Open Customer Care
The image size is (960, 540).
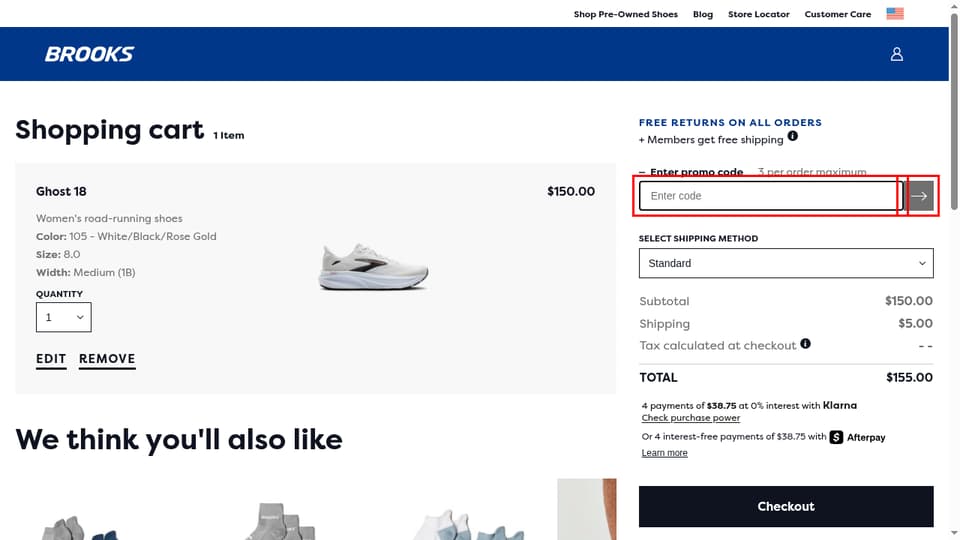point(837,14)
